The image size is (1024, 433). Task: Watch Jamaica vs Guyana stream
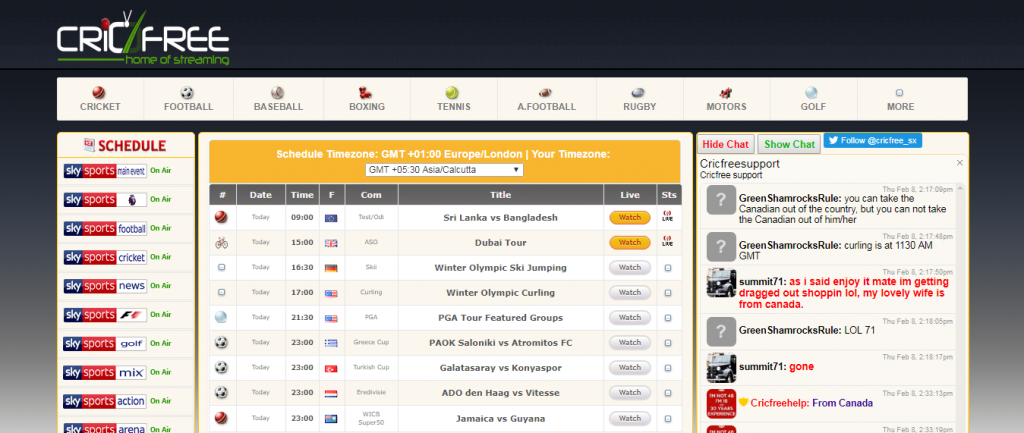630,418
